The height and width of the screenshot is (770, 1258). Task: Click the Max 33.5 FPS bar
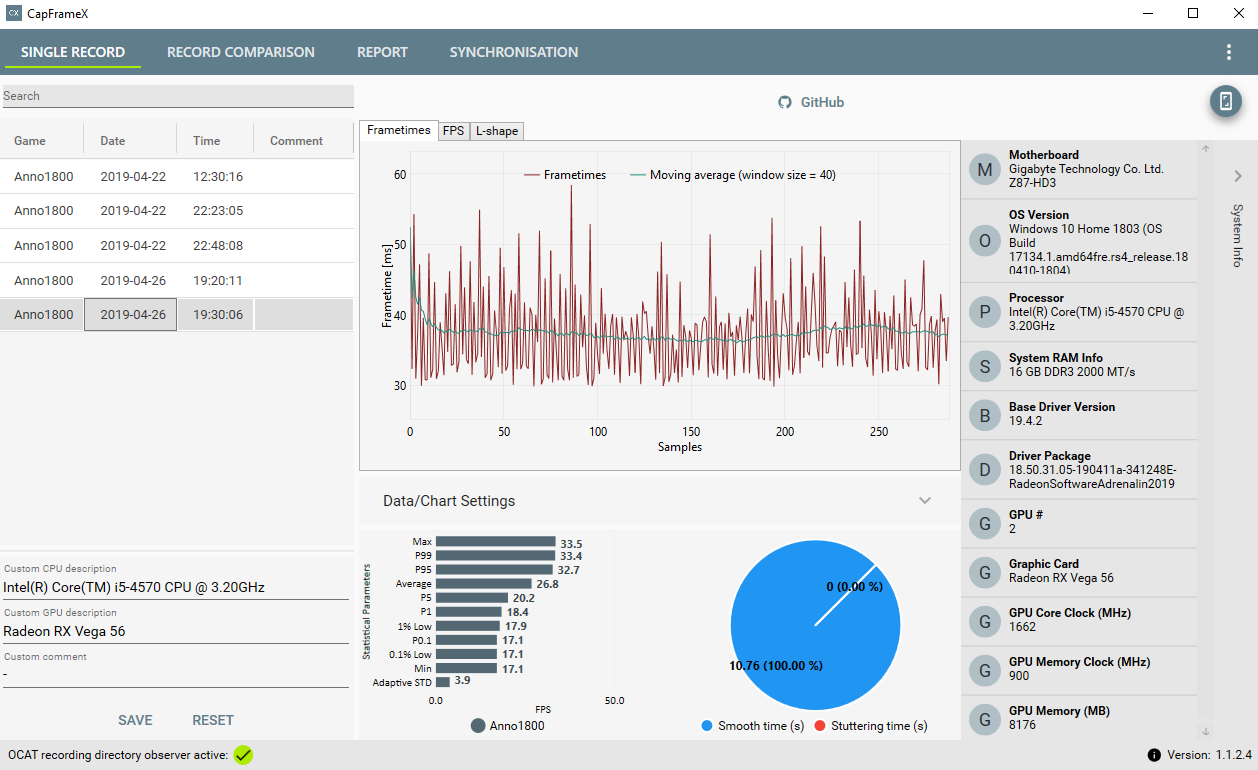pos(495,542)
